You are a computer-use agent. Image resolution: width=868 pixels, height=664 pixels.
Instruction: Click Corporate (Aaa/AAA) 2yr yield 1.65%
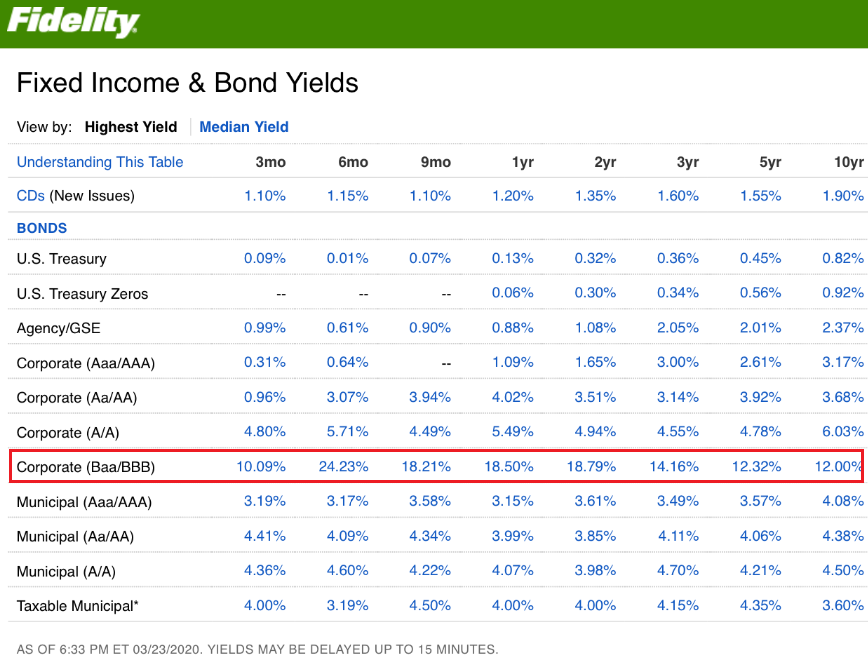[595, 363]
